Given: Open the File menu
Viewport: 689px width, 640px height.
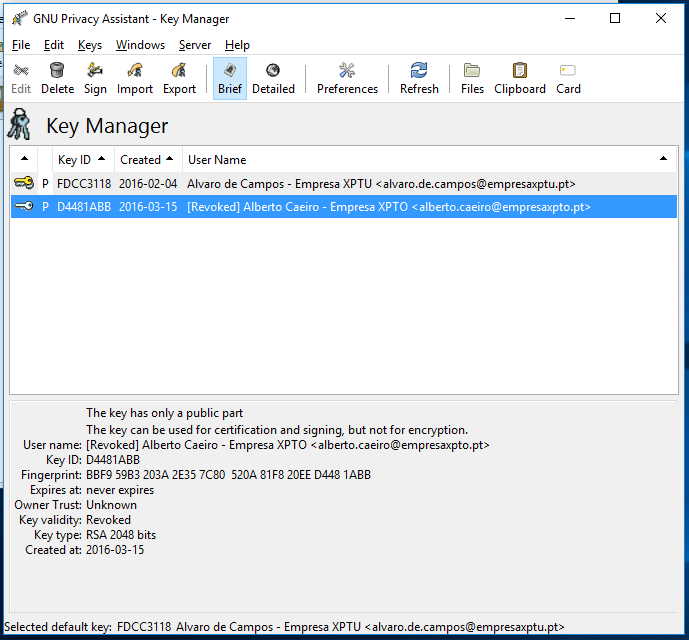Looking at the screenshot, I should (x=21, y=45).
